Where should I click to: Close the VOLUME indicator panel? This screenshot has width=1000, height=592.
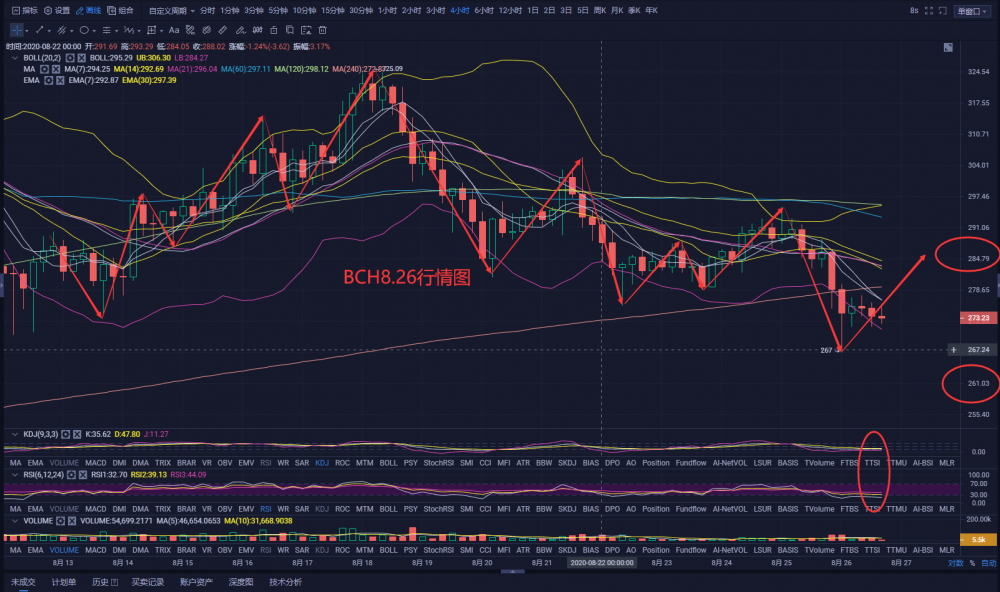pyautogui.click(x=71, y=521)
